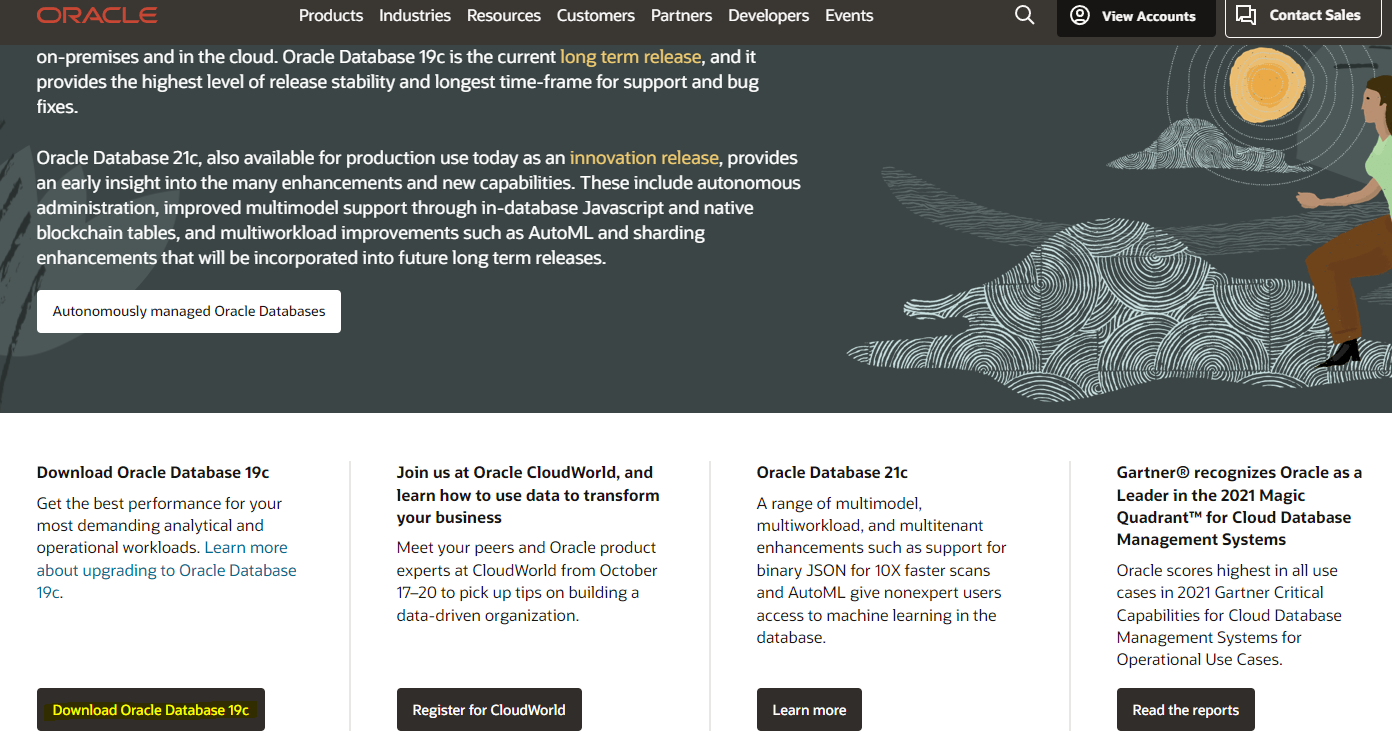Click the multimodel enhancements description text
This screenshot has height=745, width=1392.
tap(881, 570)
